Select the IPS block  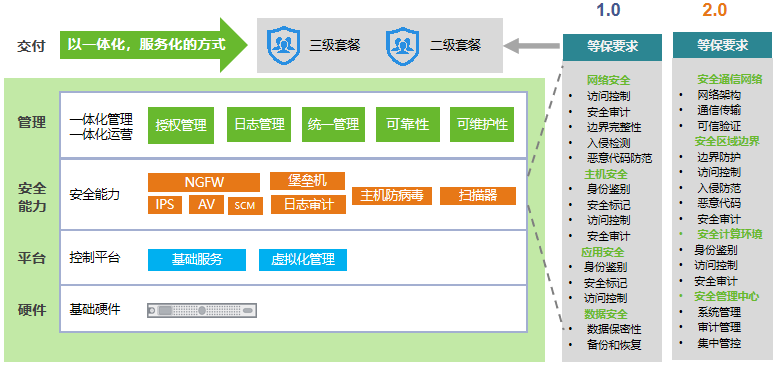(x=165, y=205)
